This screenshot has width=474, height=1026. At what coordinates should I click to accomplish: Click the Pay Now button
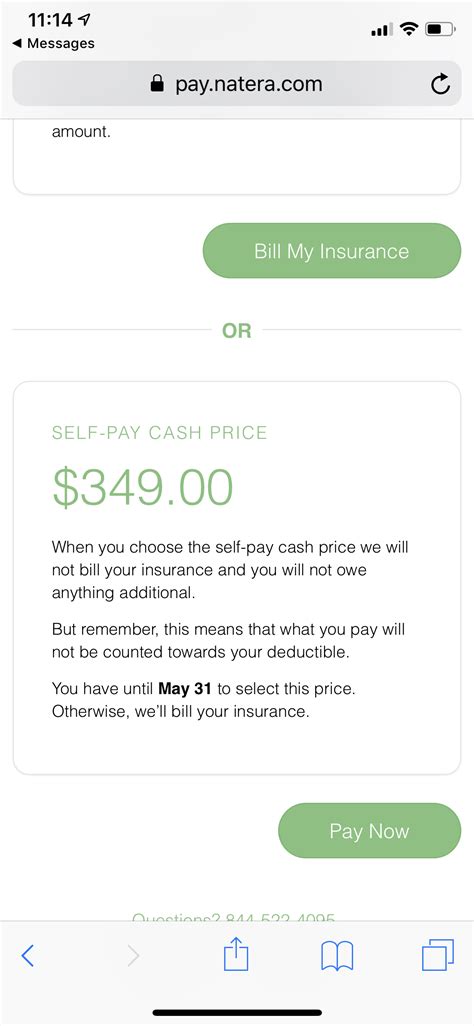coord(370,831)
